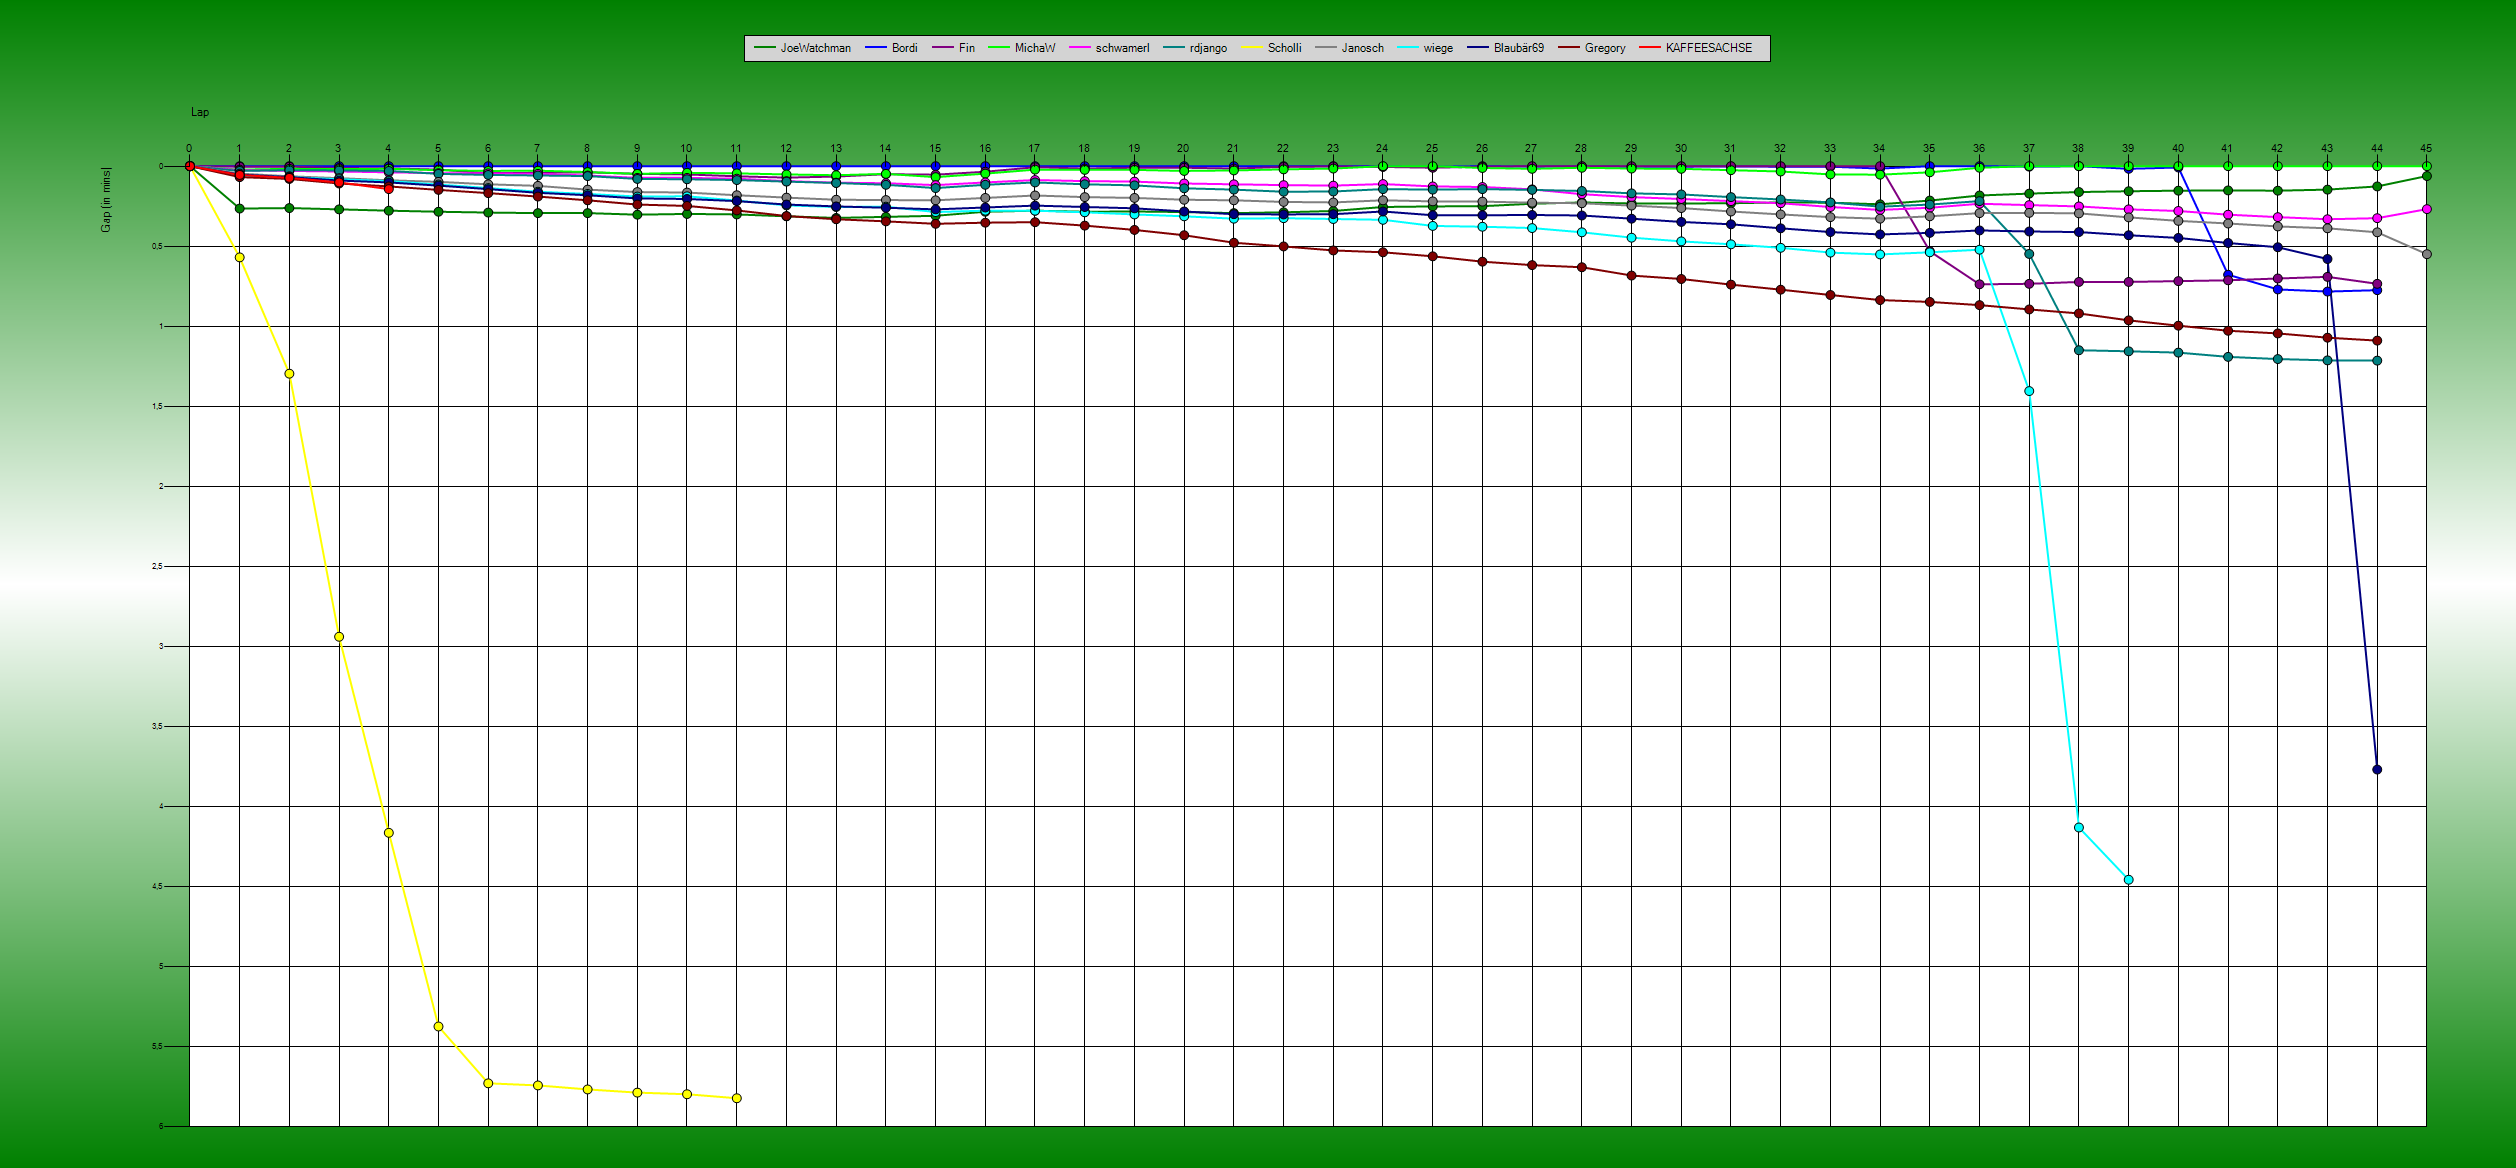Select Gregory's dark red point at lap 44

click(x=2377, y=341)
